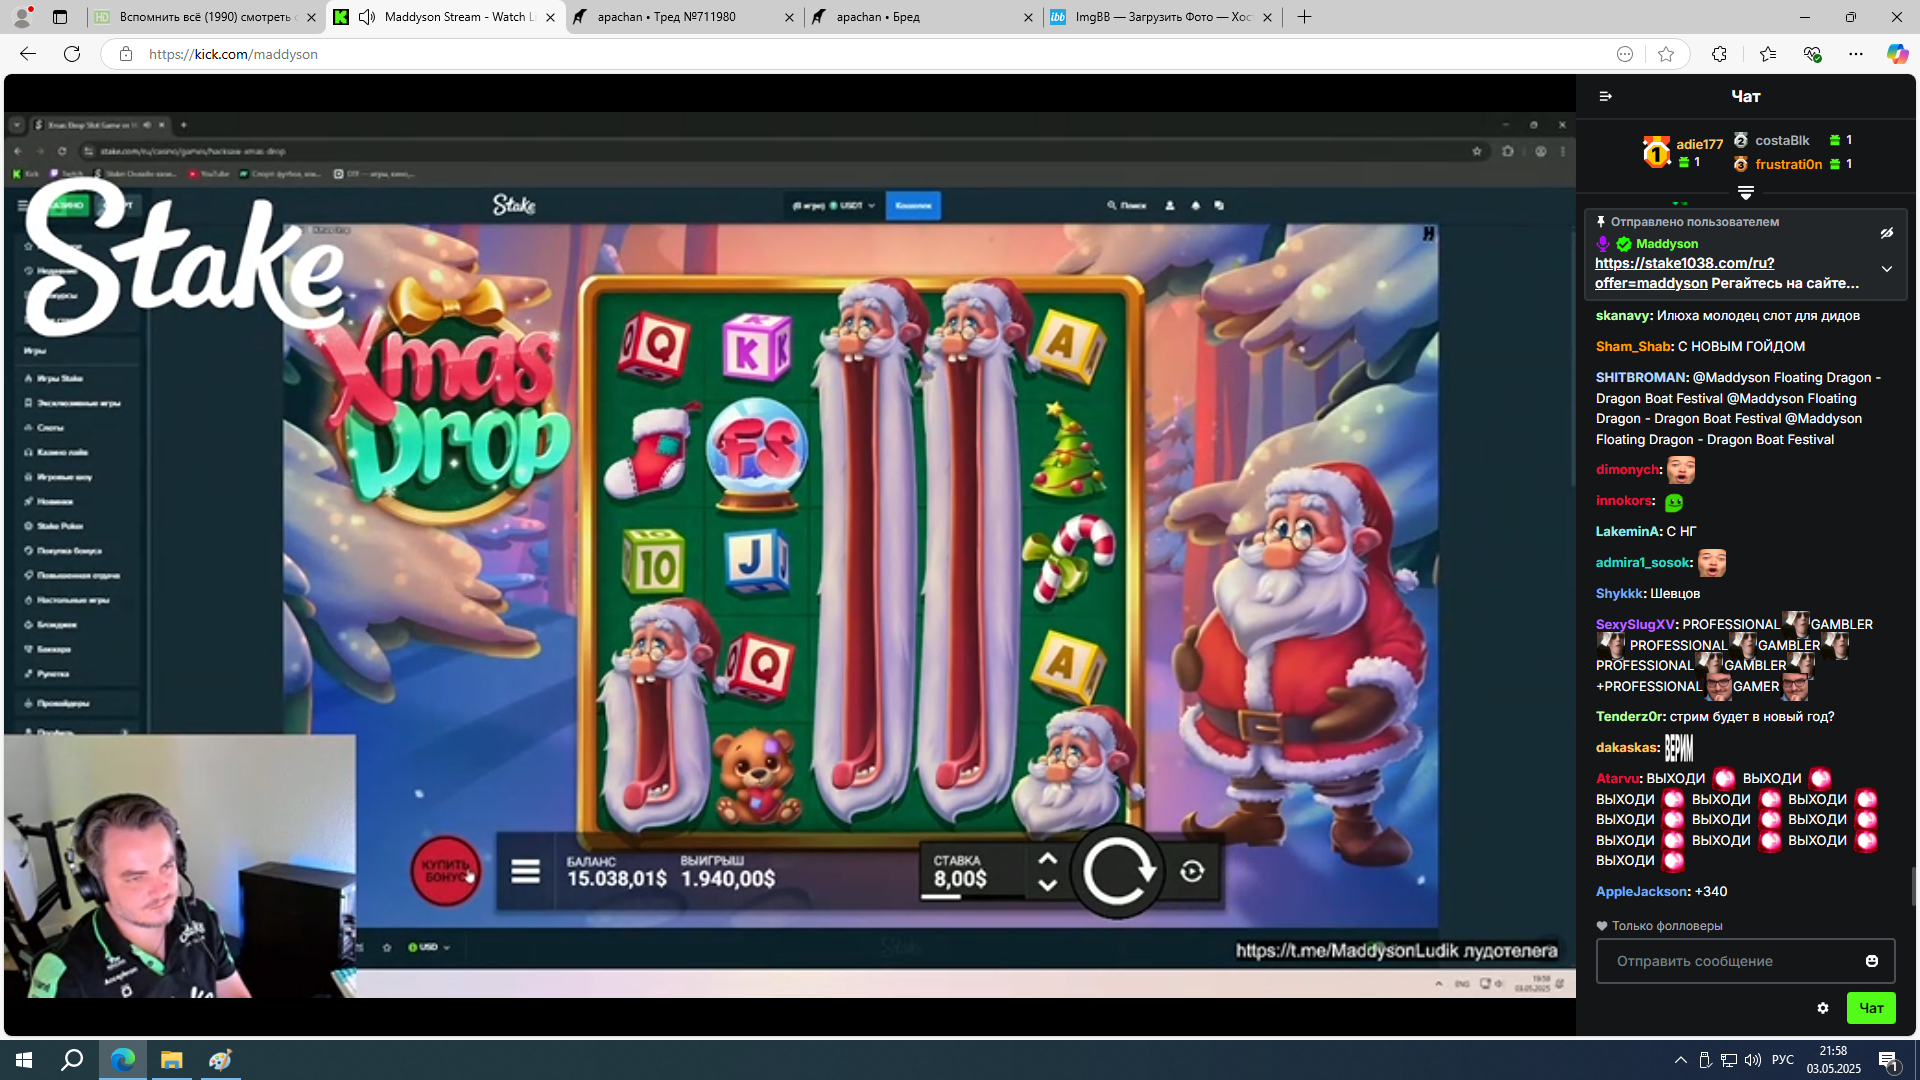Open the Favorites list
This screenshot has width=1920, height=1080.
coord(1767,54)
